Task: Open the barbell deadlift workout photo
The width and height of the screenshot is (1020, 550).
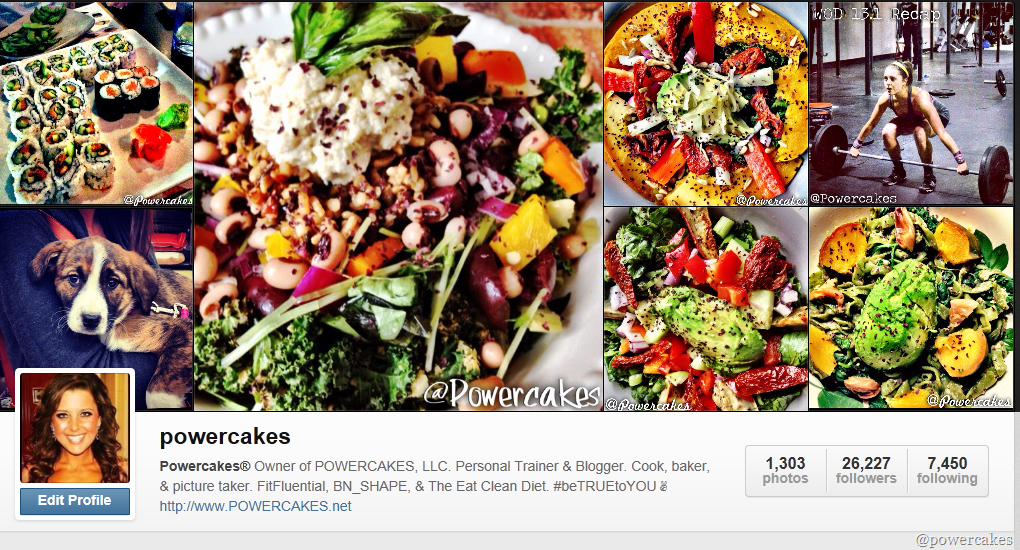Action: [x=911, y=103]
